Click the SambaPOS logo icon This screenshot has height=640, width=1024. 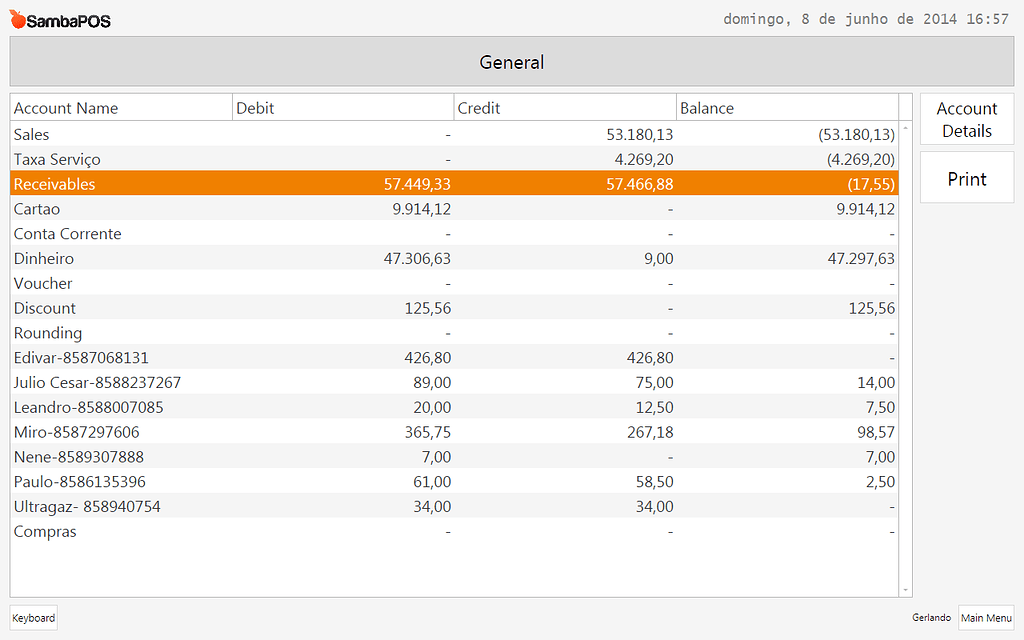16,18
